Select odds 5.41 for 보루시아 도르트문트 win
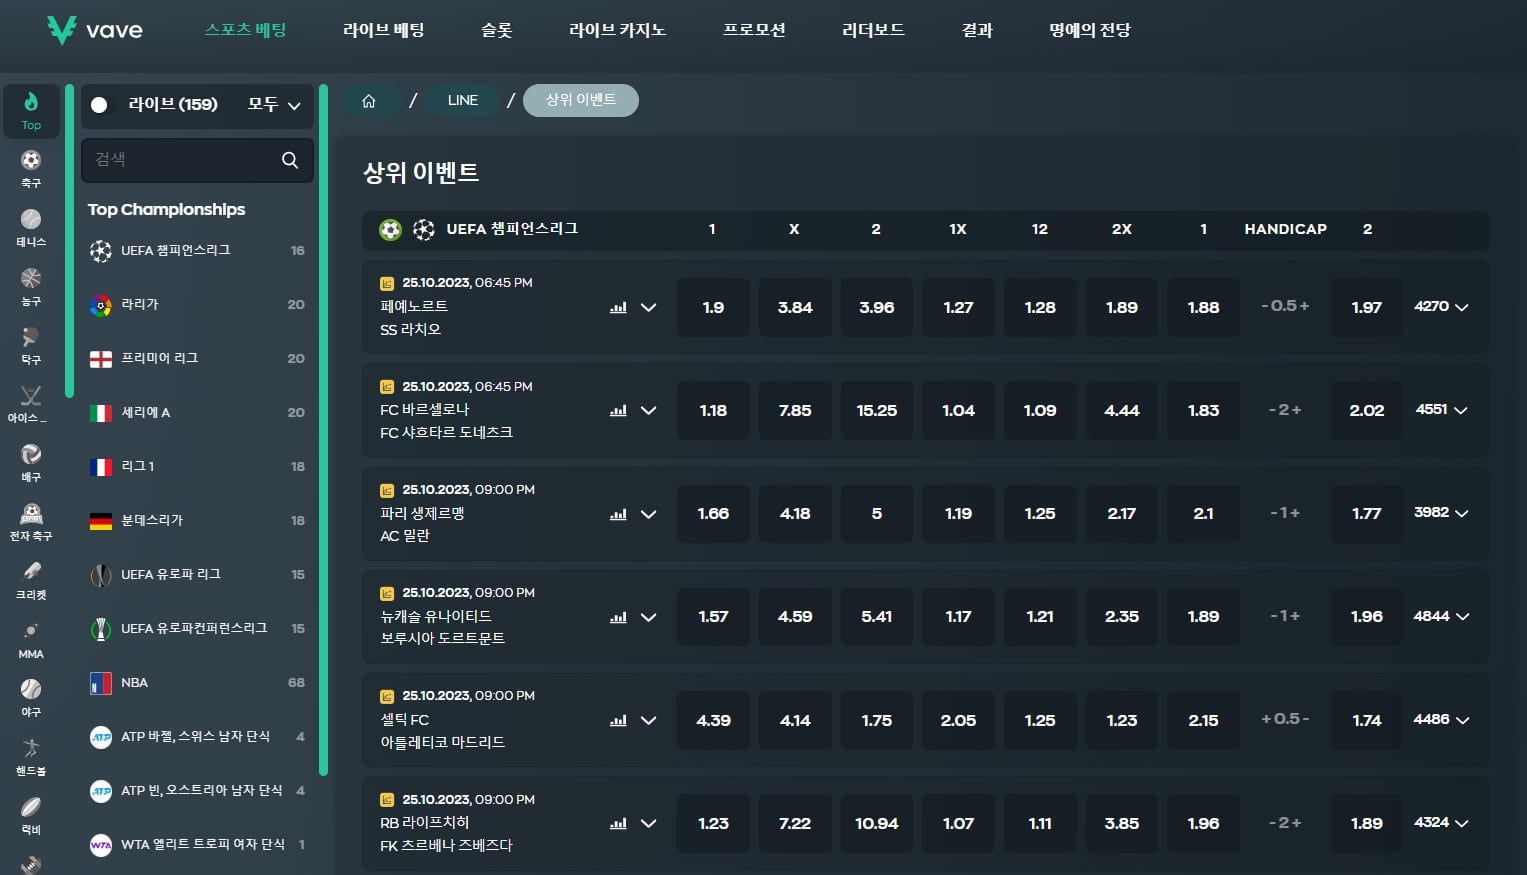The height and width of the screenshot is (875, 1527). 877,617
